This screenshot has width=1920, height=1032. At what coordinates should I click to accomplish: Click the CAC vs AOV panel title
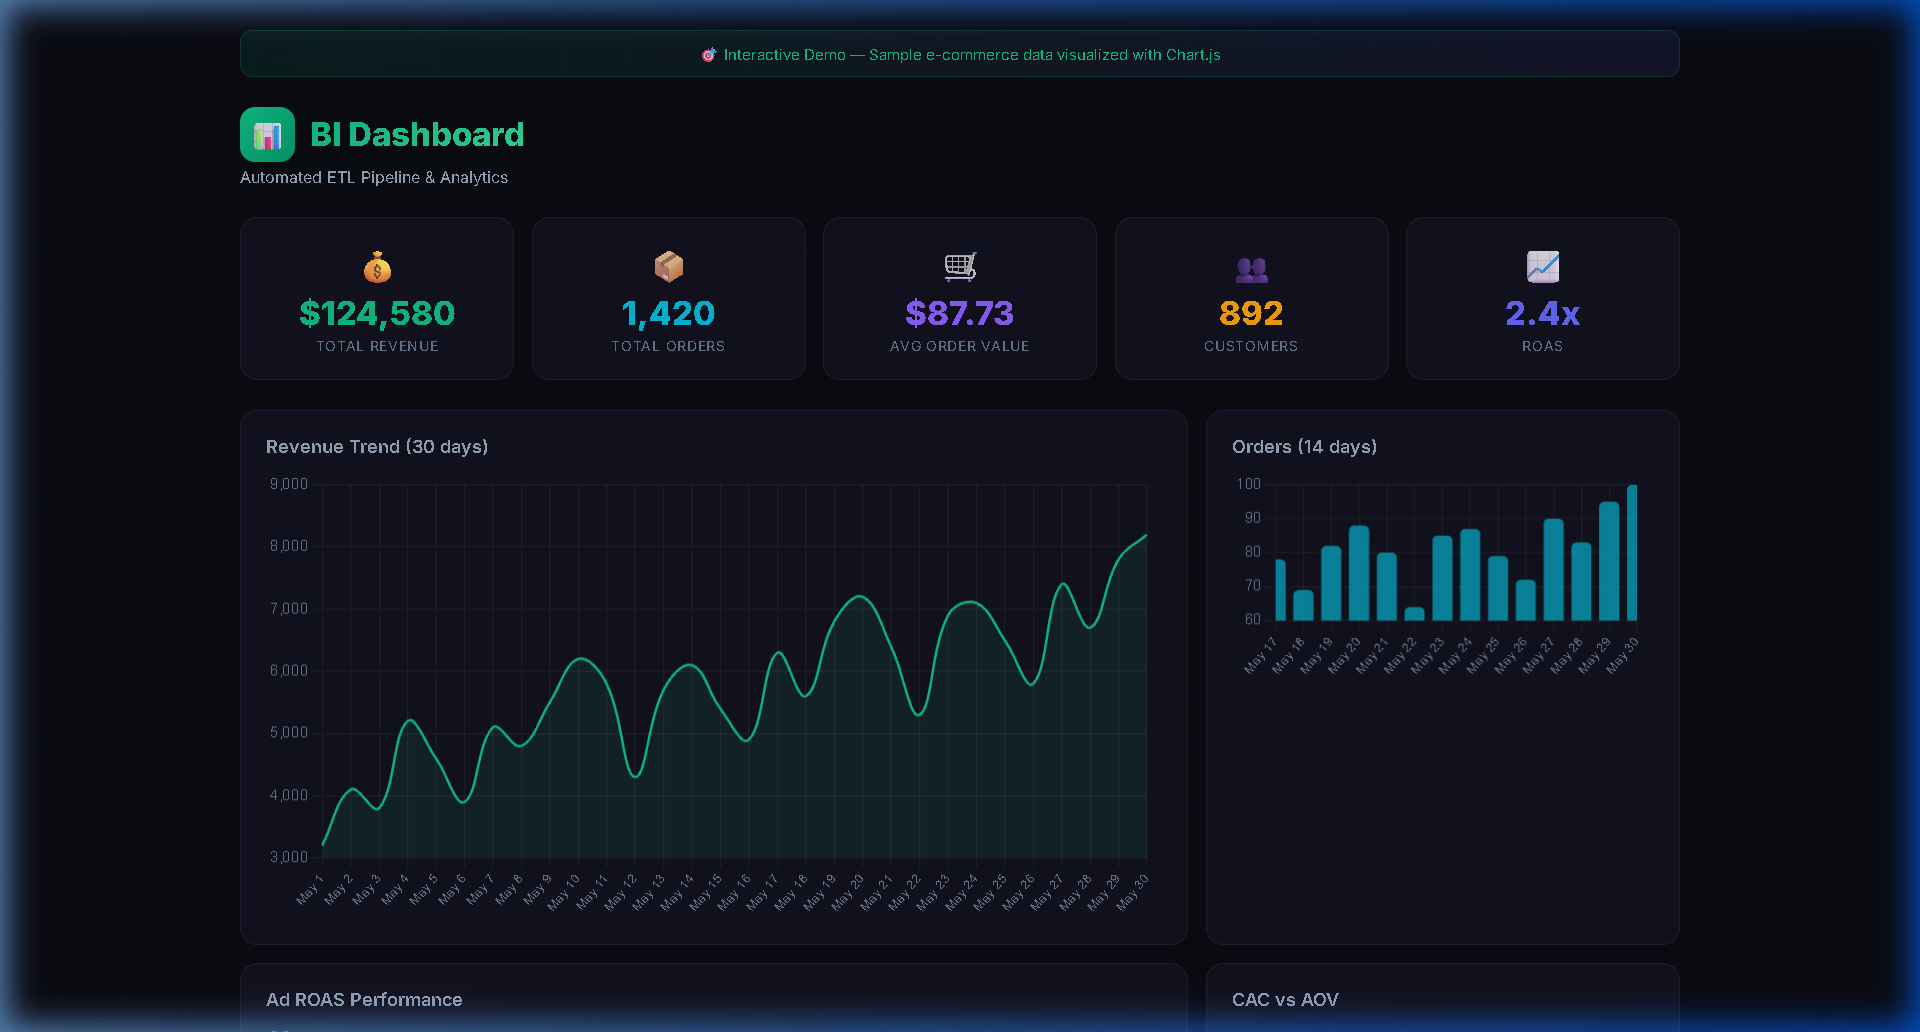click(1285, 1000)
